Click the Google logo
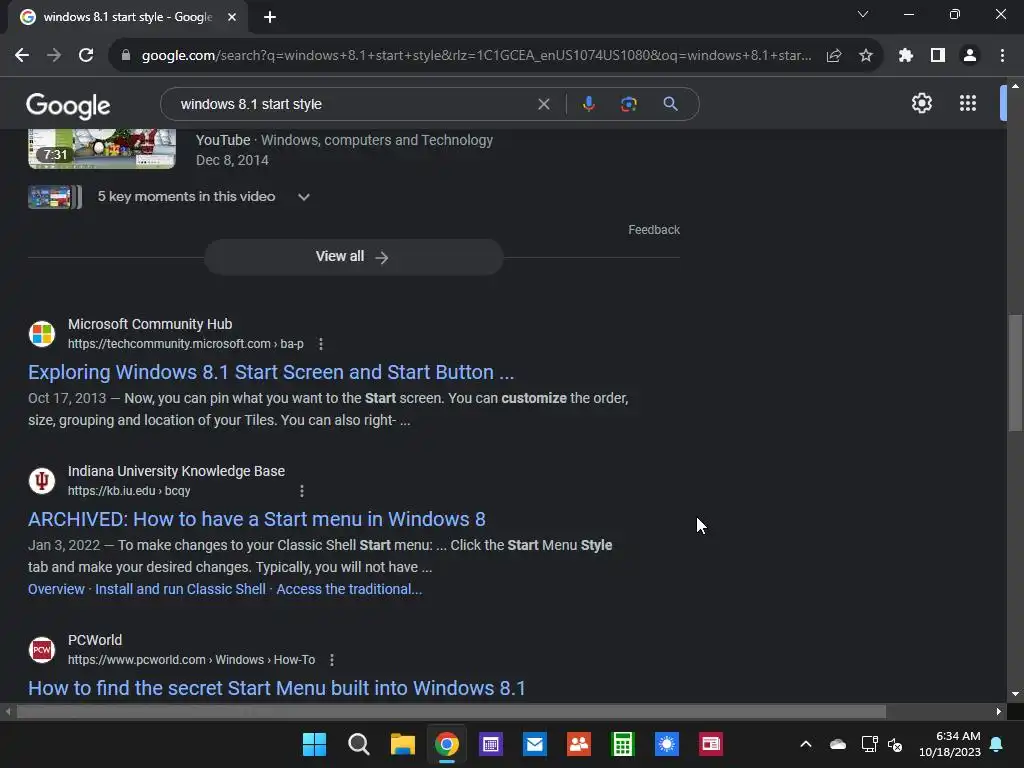 69,105
